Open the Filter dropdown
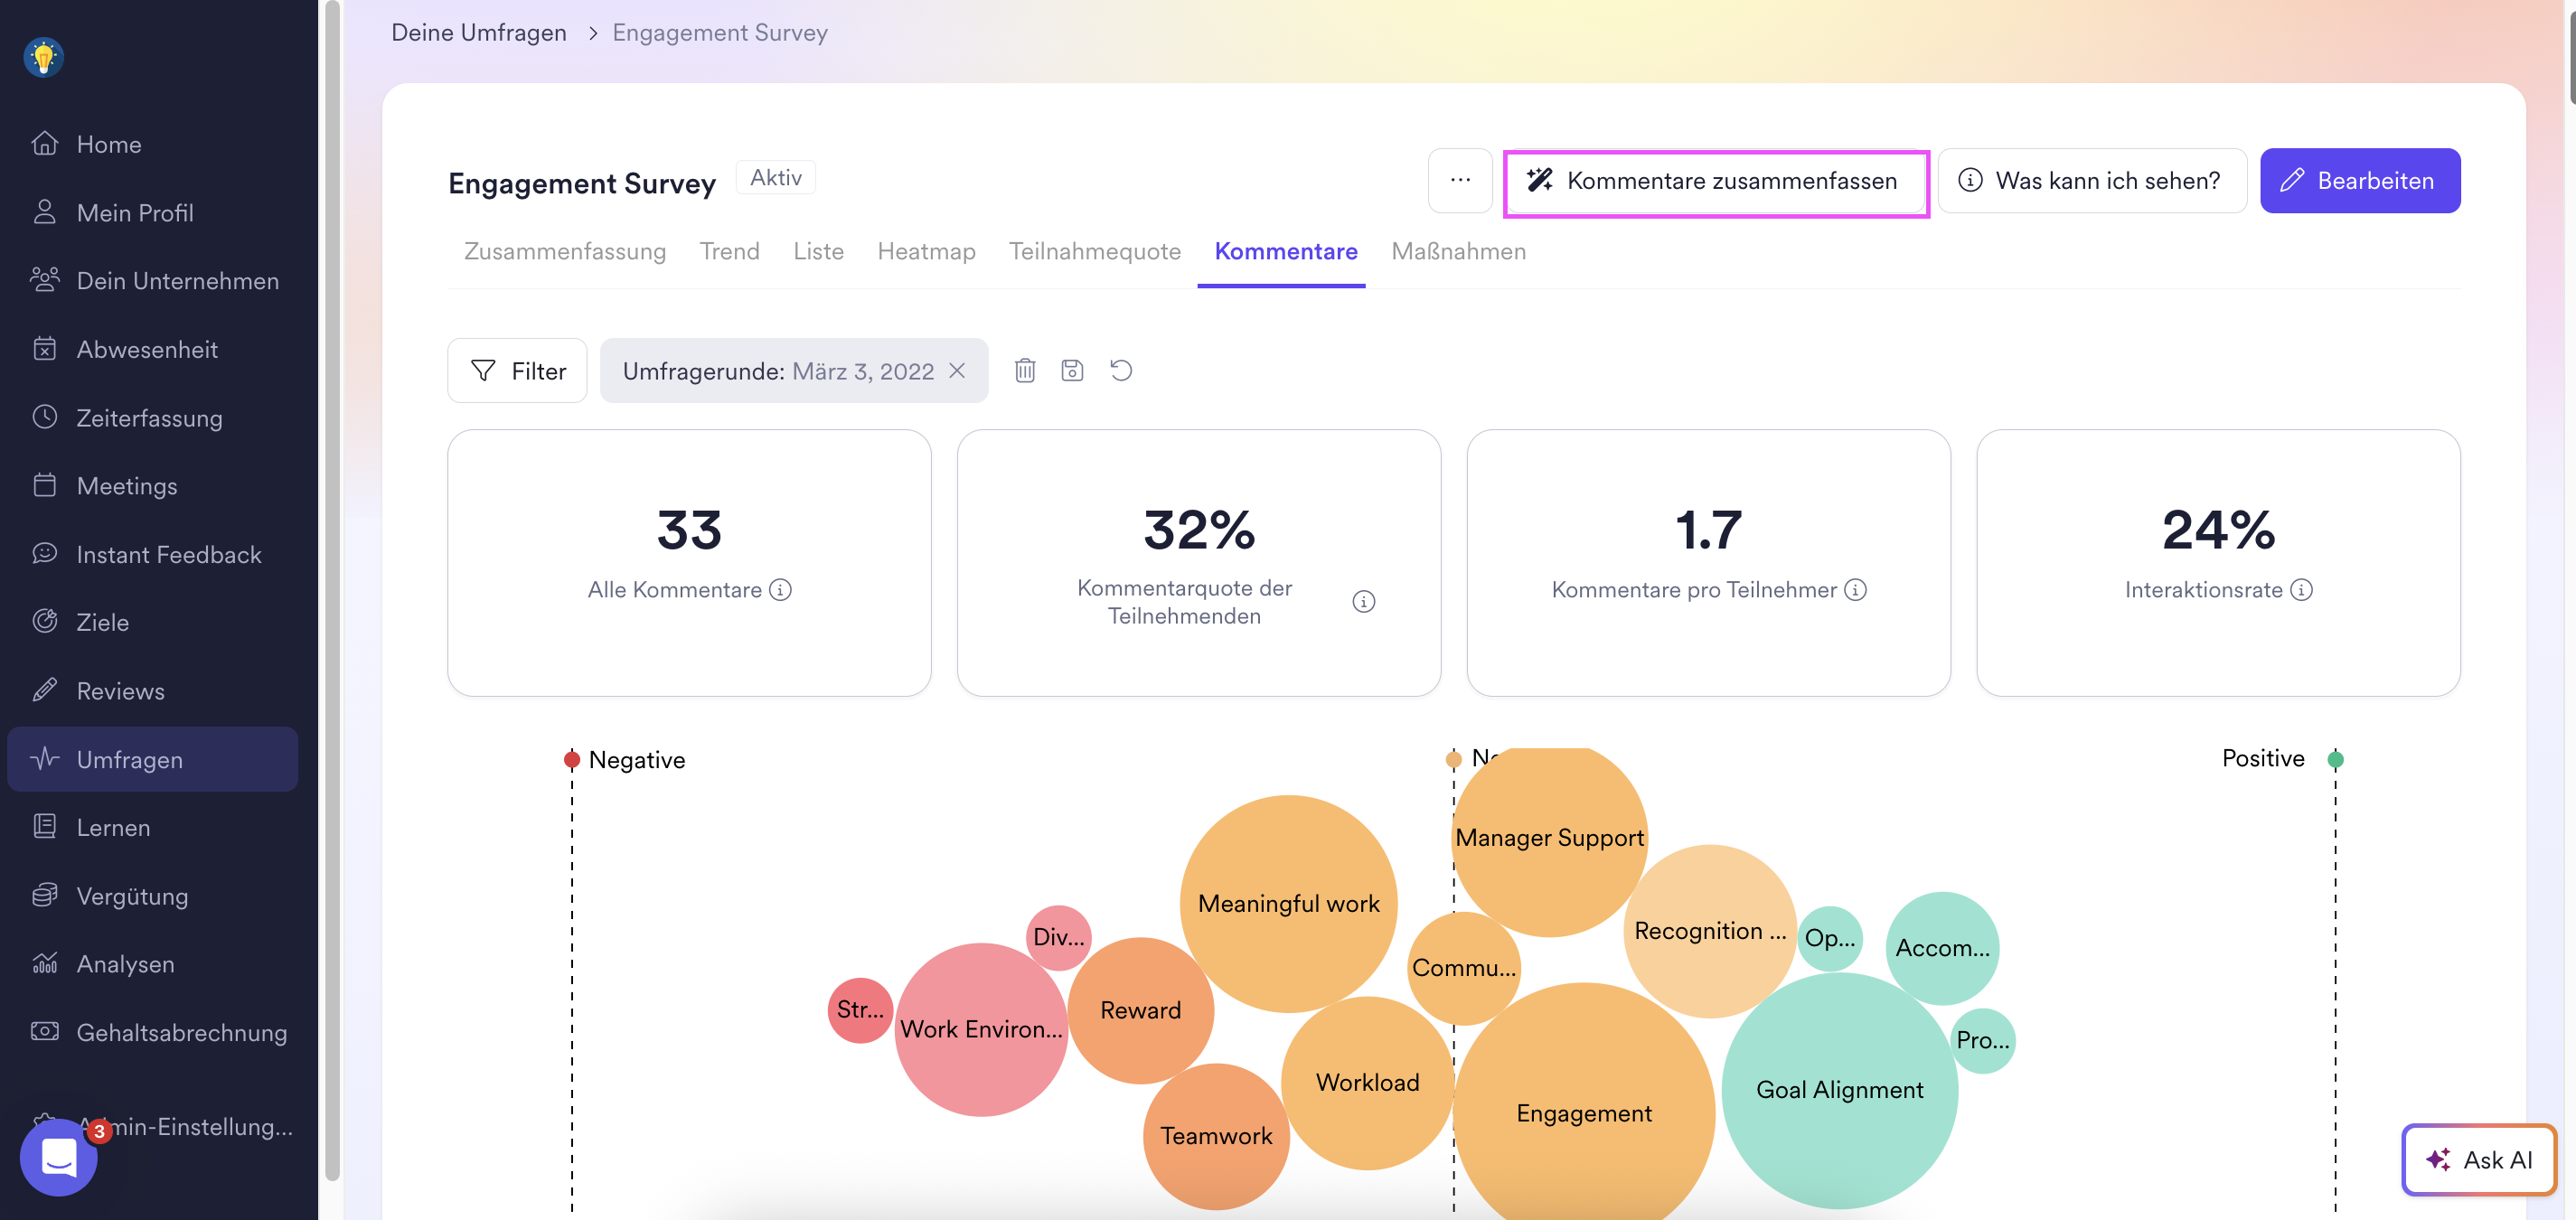Image resolution: width=2576 pixels, height=1220 pixels. (x=517, y=371)
